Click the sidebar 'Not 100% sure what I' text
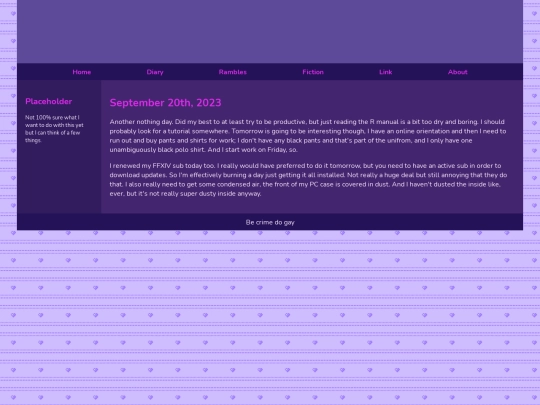Screen dimensions: 540x405 tap(54, 129)
